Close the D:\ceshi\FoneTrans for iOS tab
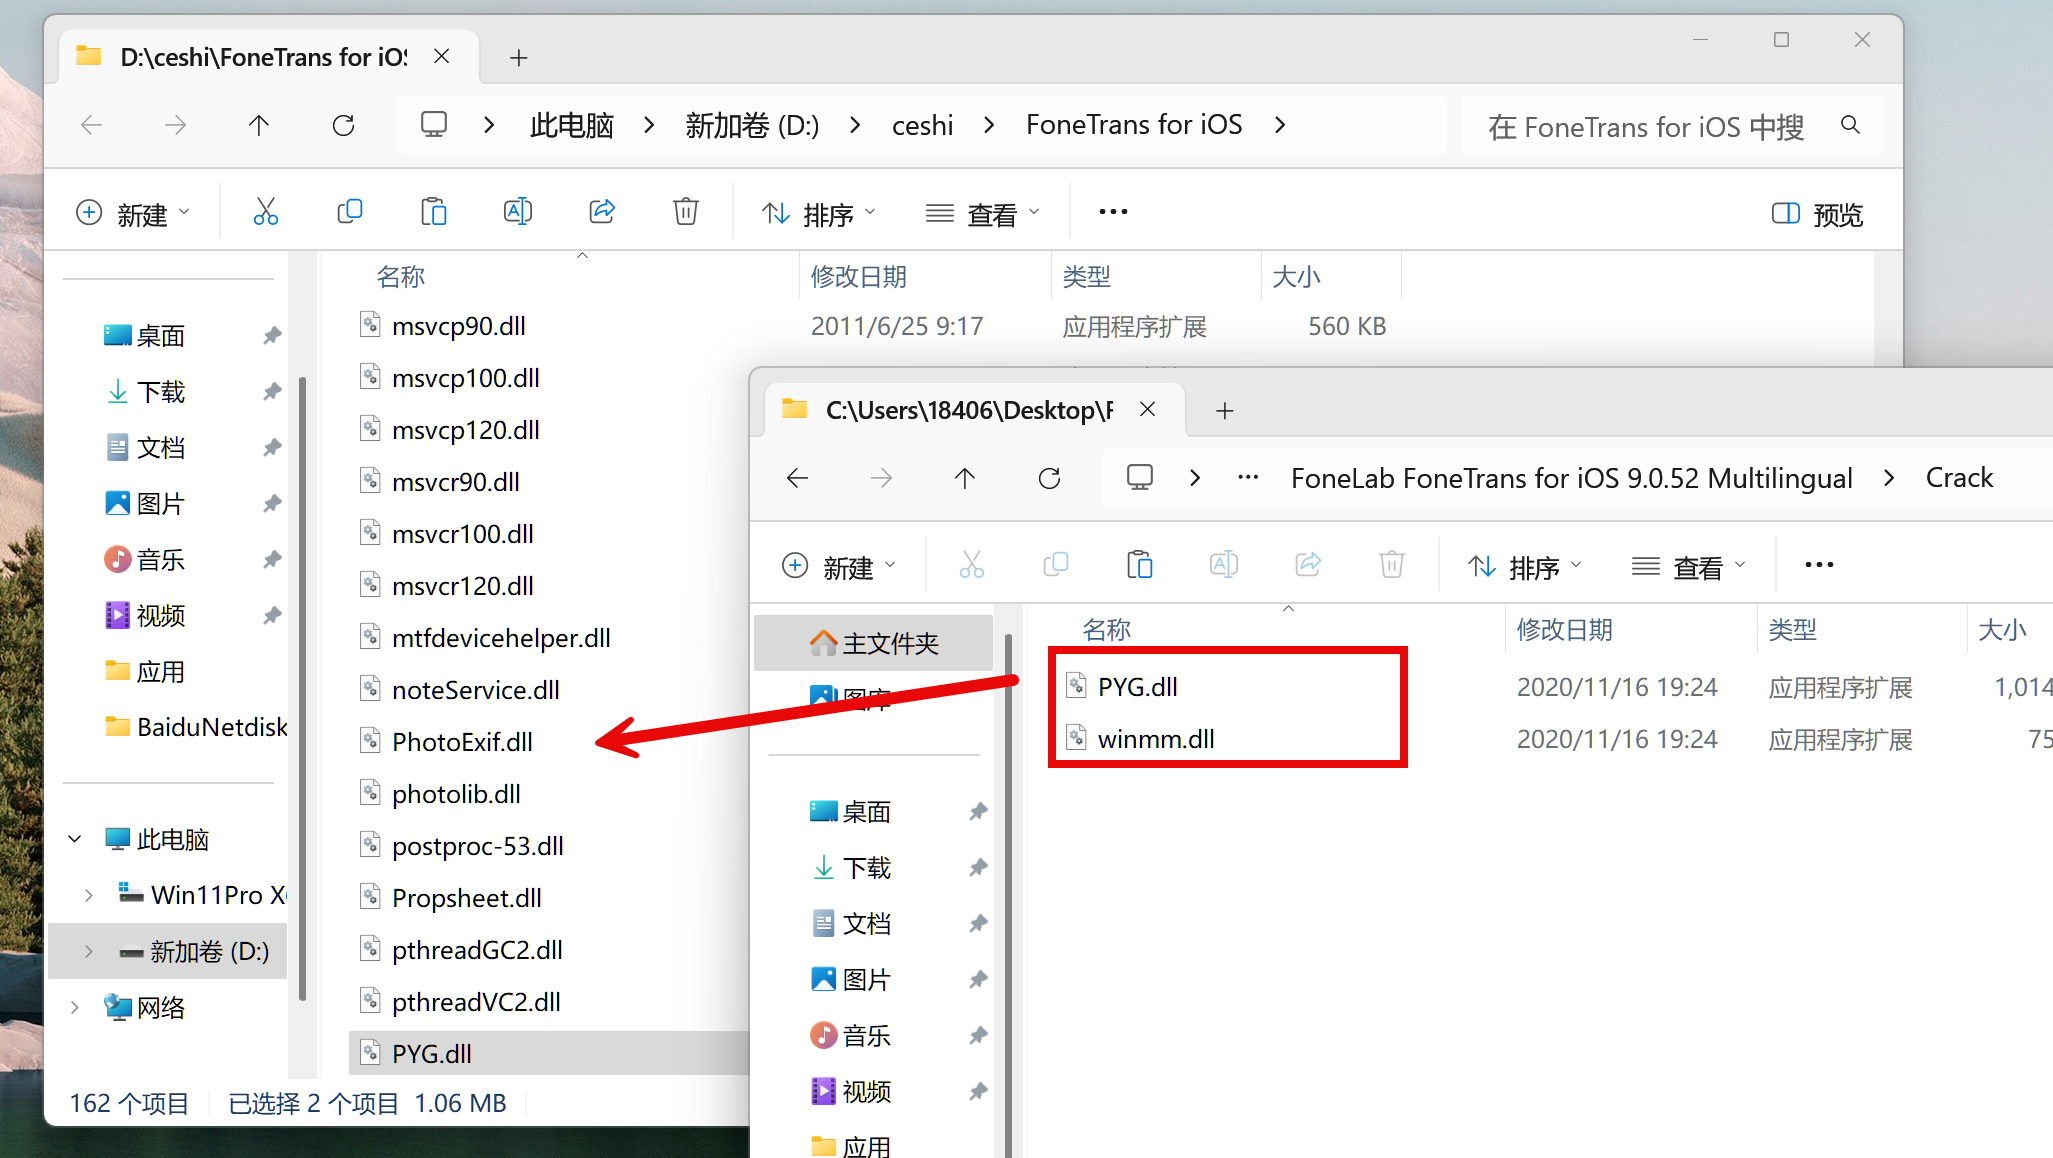Image resolution: width=2053 pixels, height=1158 pixels. [x=441, y=57]
